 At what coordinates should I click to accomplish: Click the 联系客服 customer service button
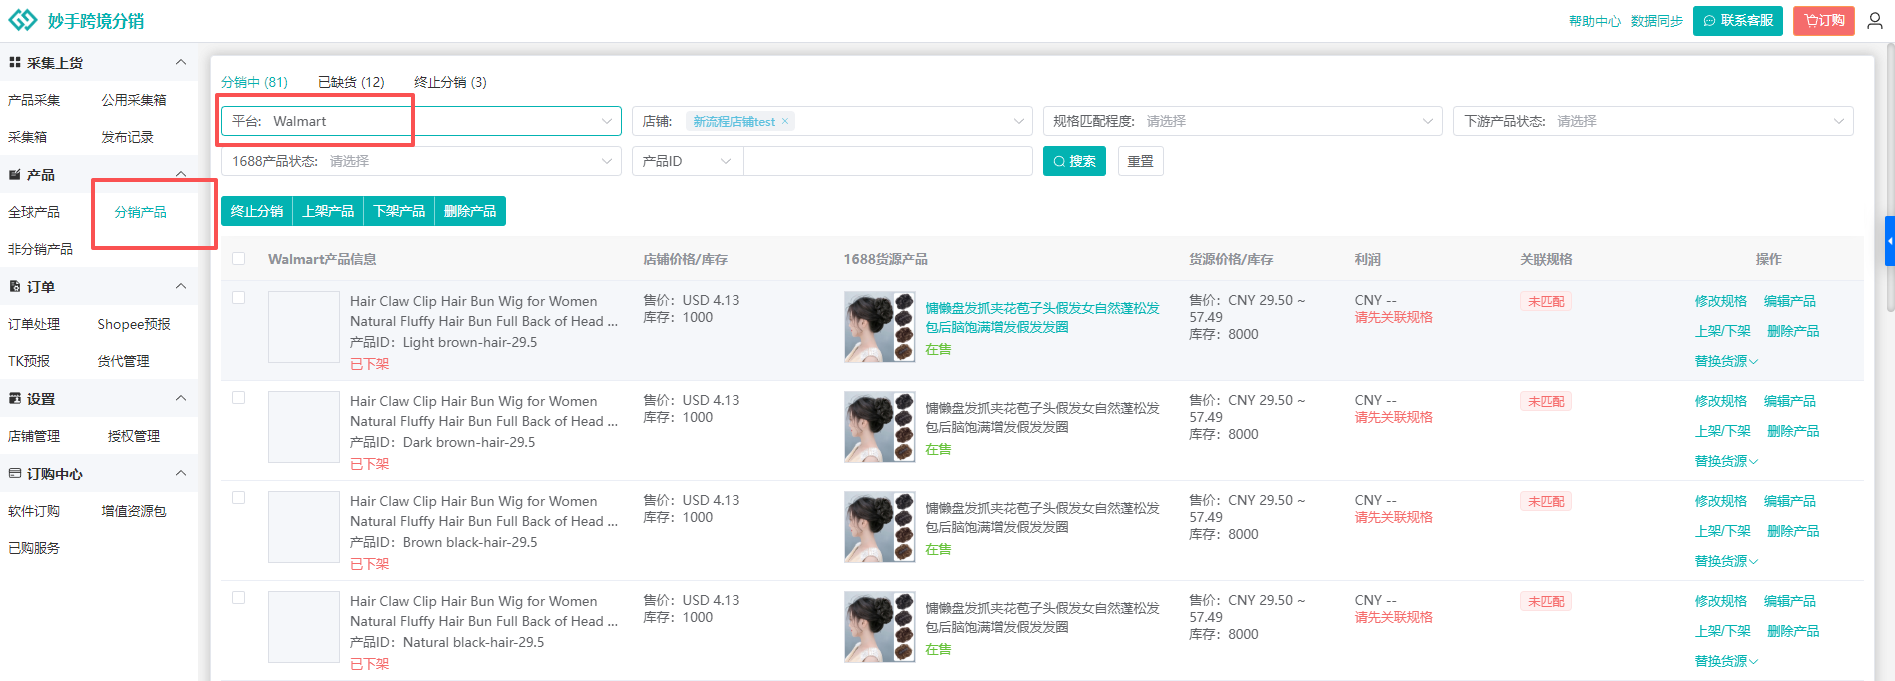pos(1737,21)
